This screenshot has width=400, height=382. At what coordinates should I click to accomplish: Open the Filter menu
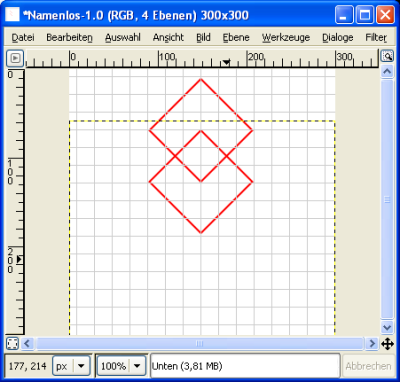pos(376,38)
